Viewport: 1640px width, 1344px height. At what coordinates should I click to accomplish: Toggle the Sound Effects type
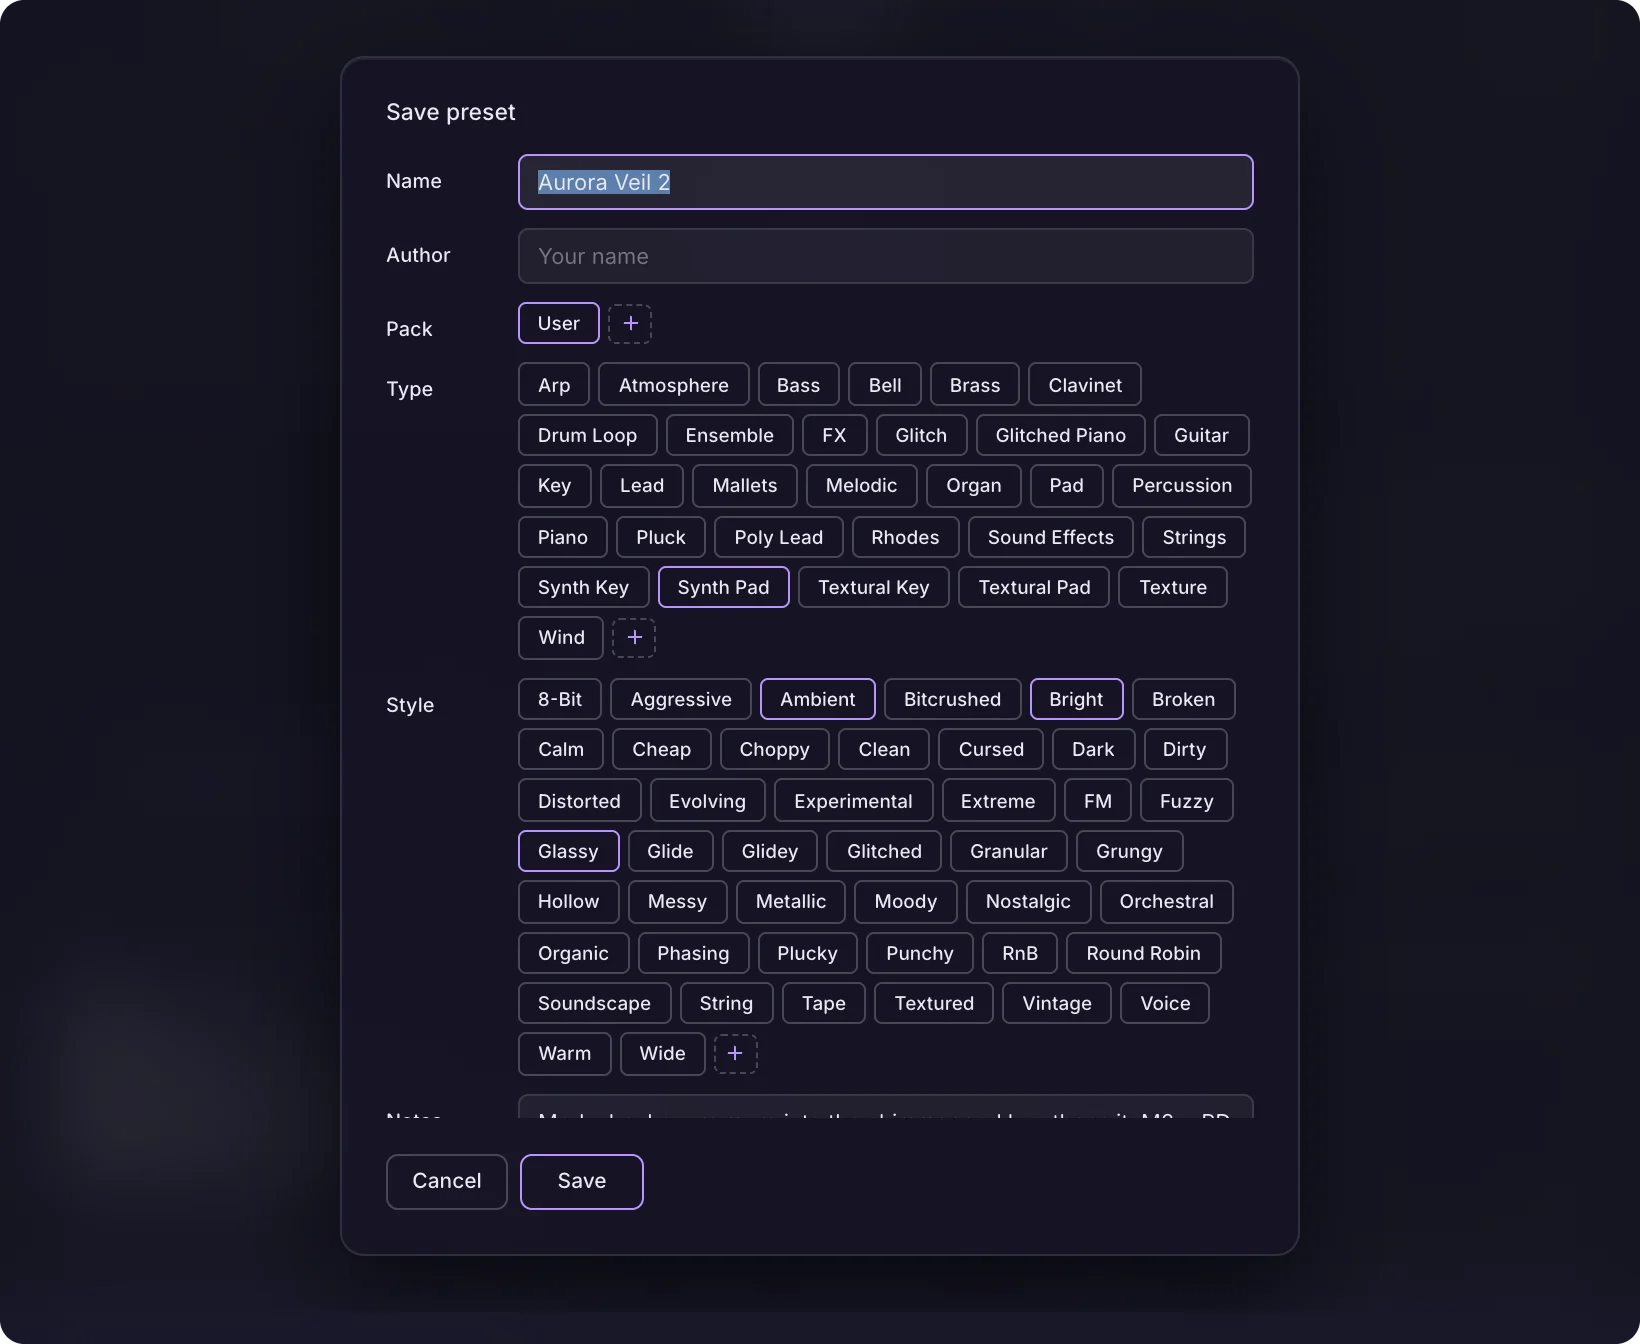(1050, 537)
